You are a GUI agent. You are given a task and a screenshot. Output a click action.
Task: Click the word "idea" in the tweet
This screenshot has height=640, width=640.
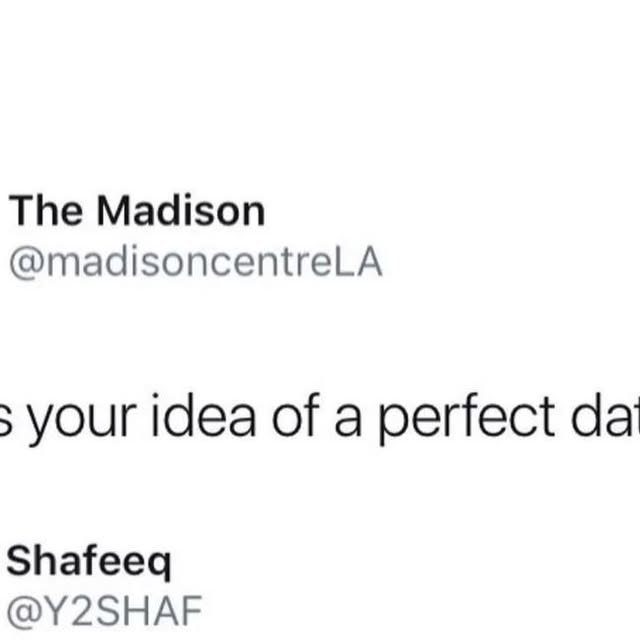pyautogui.click(x=204, y=416)
